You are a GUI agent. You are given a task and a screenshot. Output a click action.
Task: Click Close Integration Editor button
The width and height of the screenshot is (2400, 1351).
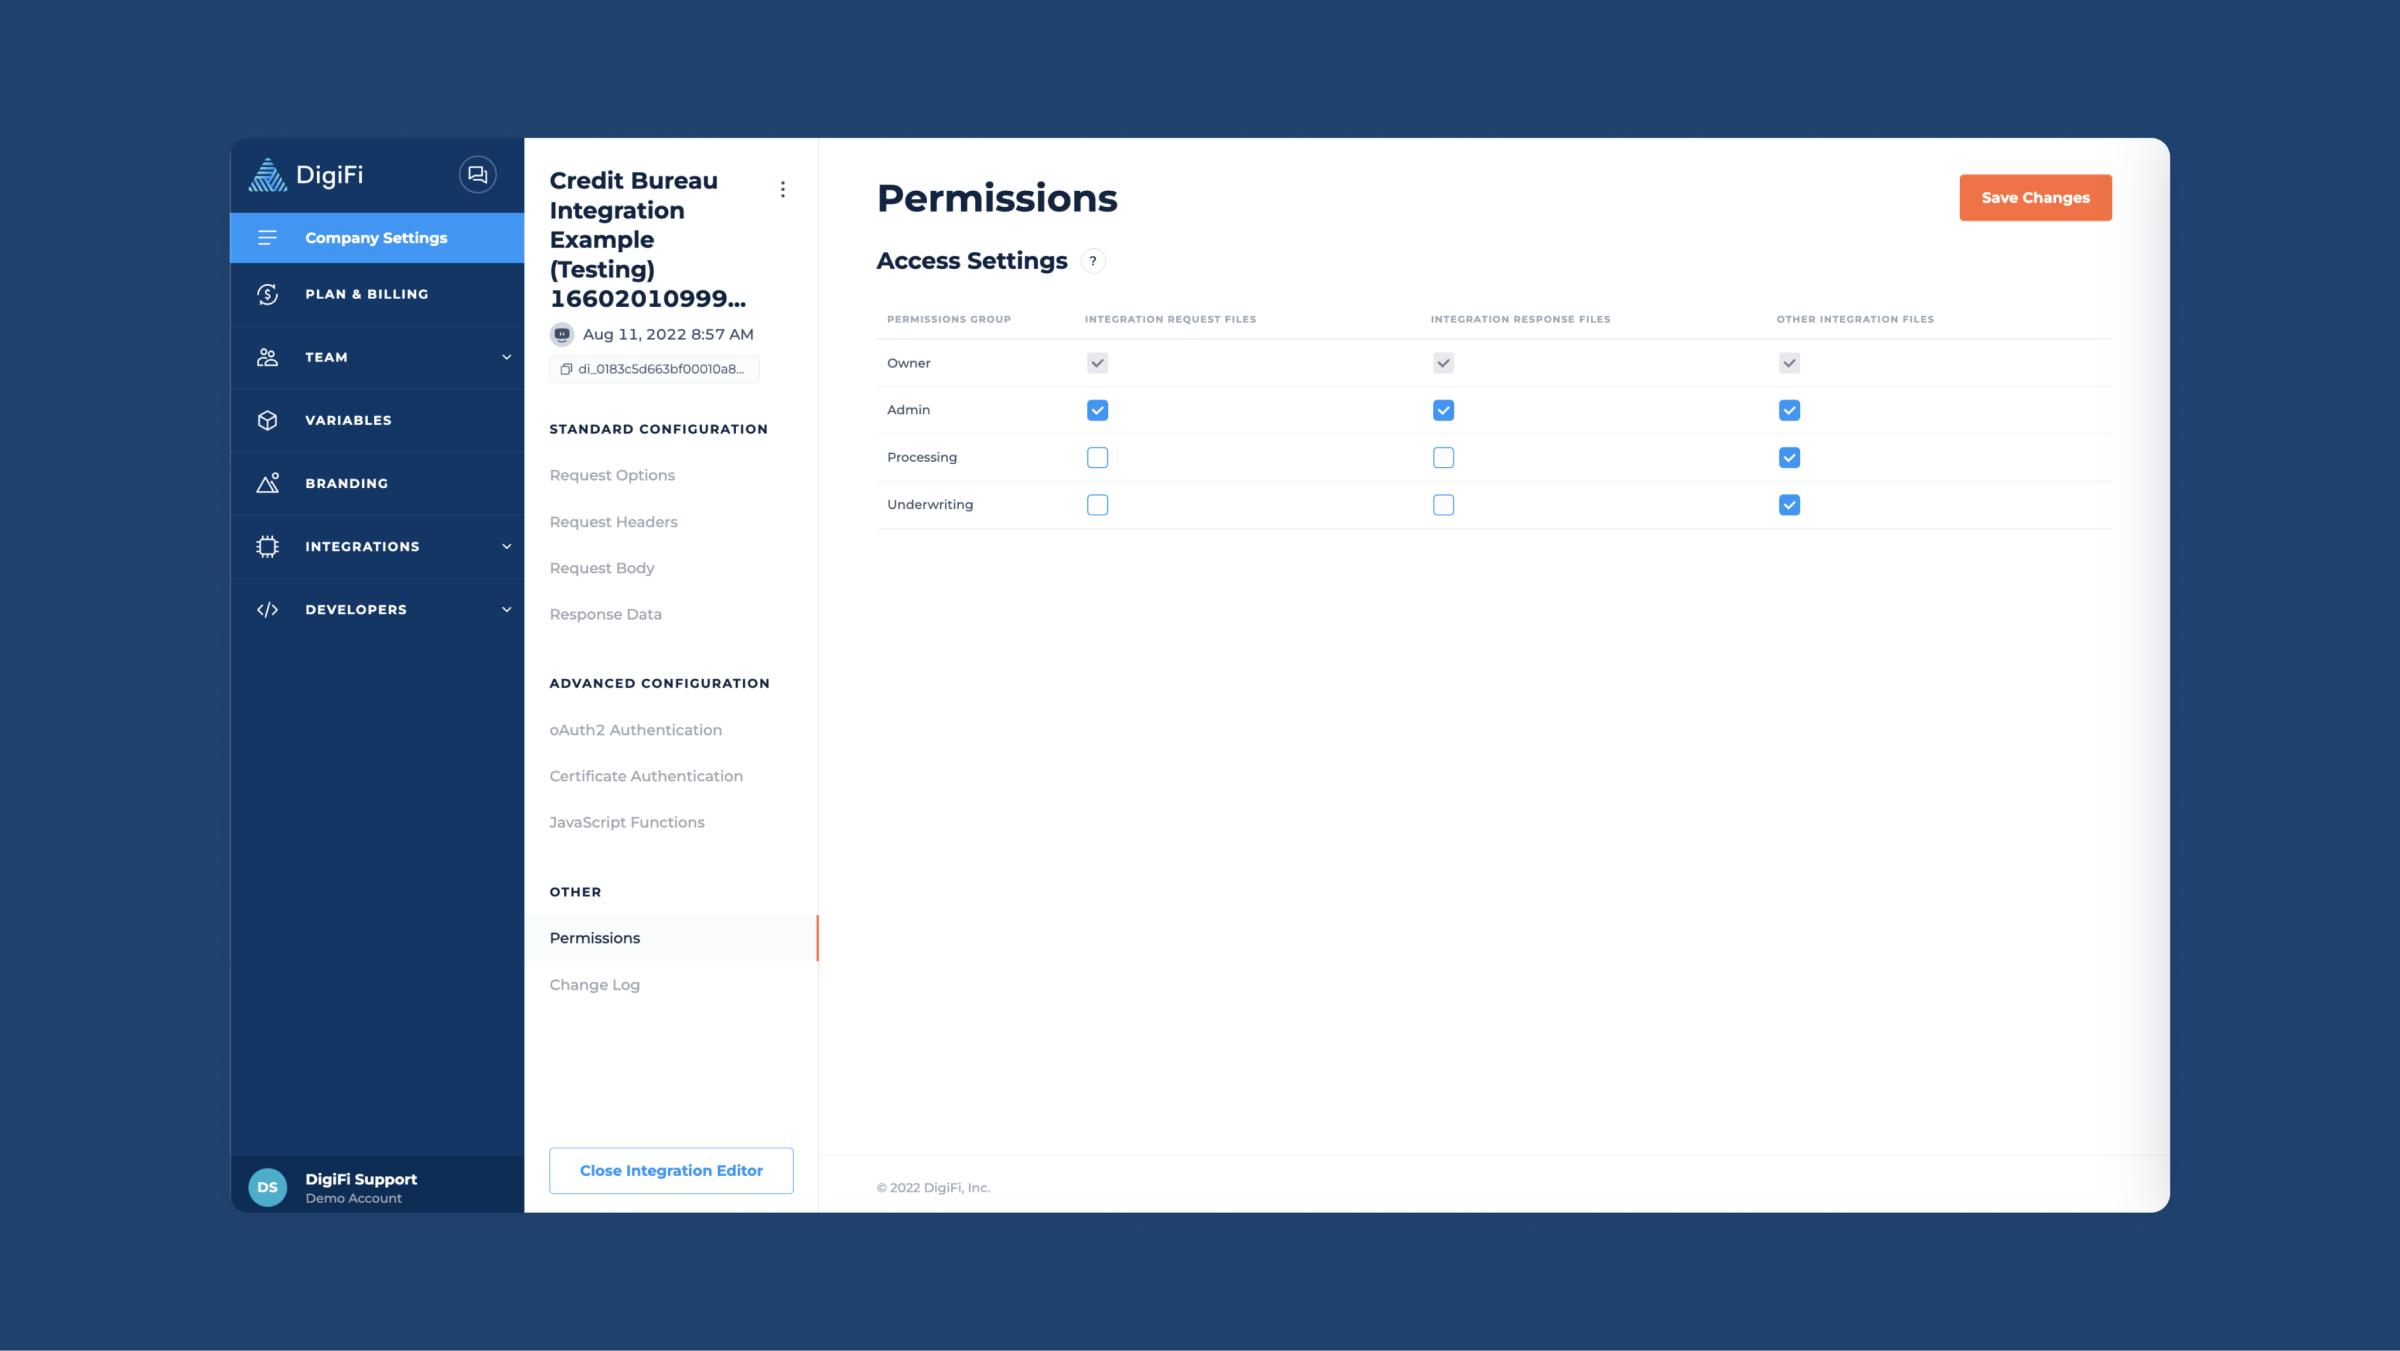[671, 1170]
